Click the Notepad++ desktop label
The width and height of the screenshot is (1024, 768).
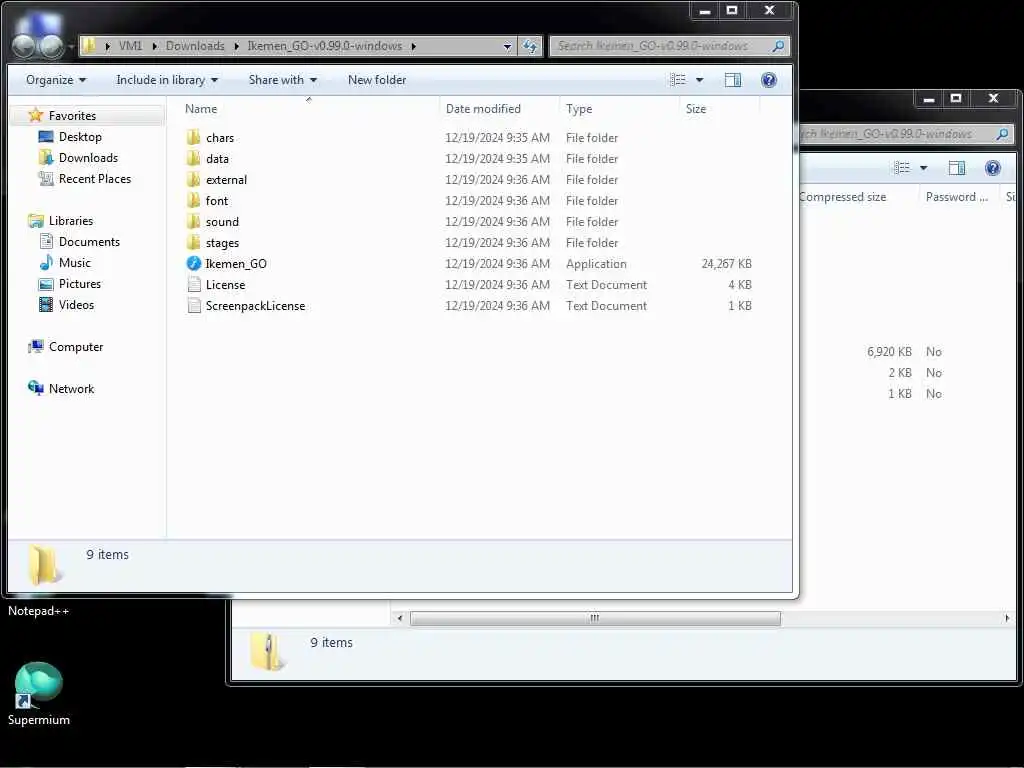[39, 611]
